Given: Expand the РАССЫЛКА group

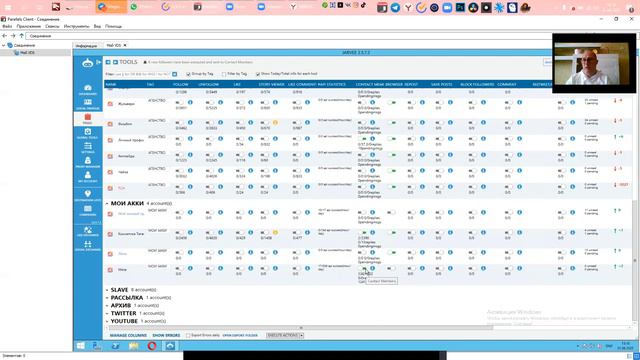Looking at the screenshot, I should [107, 298].
